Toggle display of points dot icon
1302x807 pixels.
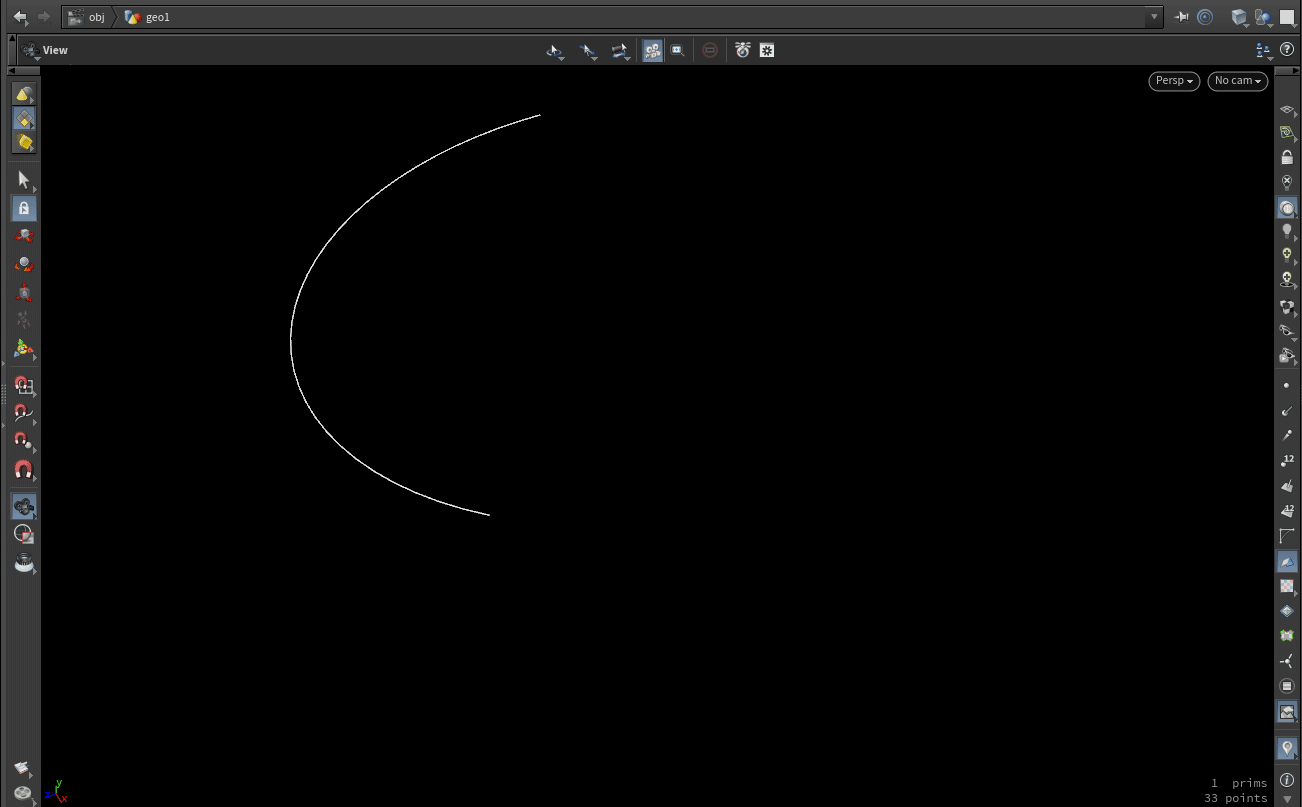(1287, 386)
